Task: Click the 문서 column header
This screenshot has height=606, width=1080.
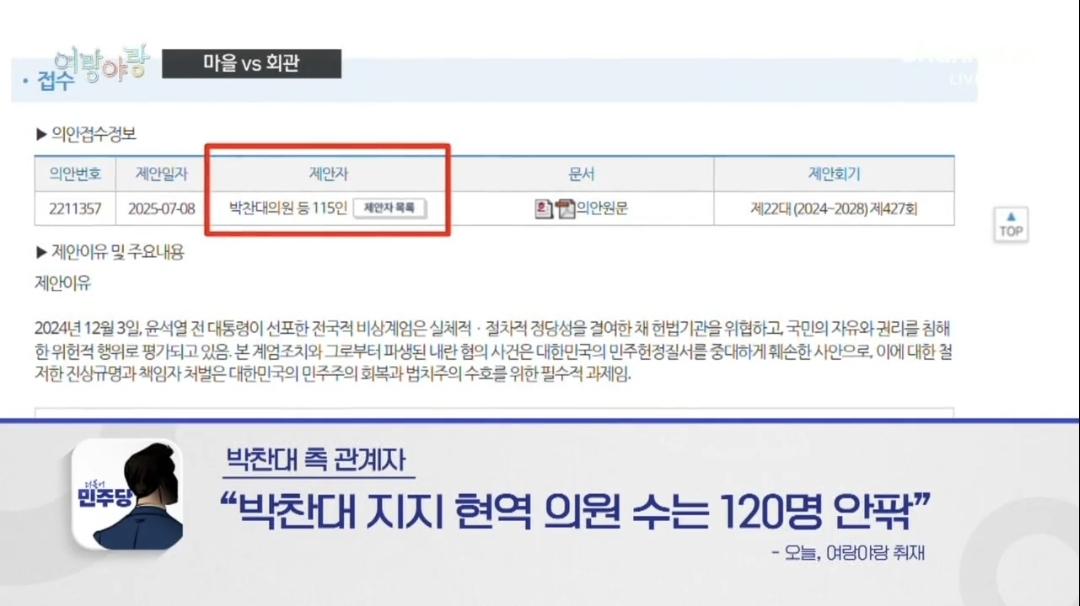Action: click(581, 174)
